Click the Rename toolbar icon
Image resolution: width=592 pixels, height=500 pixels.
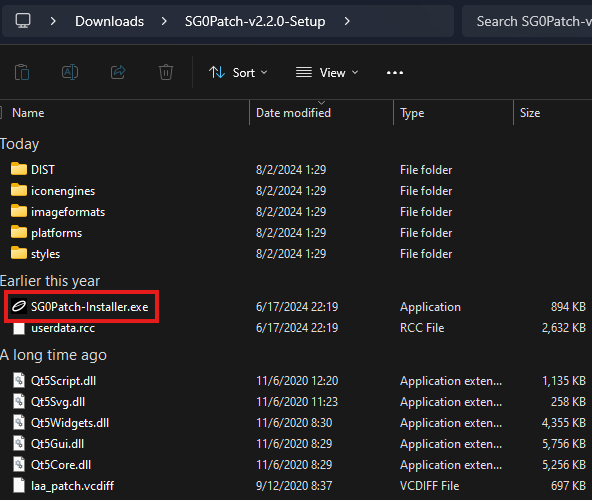(x=70, y=72)
